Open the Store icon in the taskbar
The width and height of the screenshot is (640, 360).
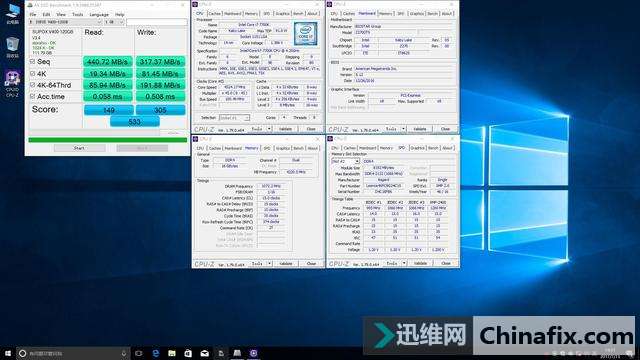click(x=188, y=353)
